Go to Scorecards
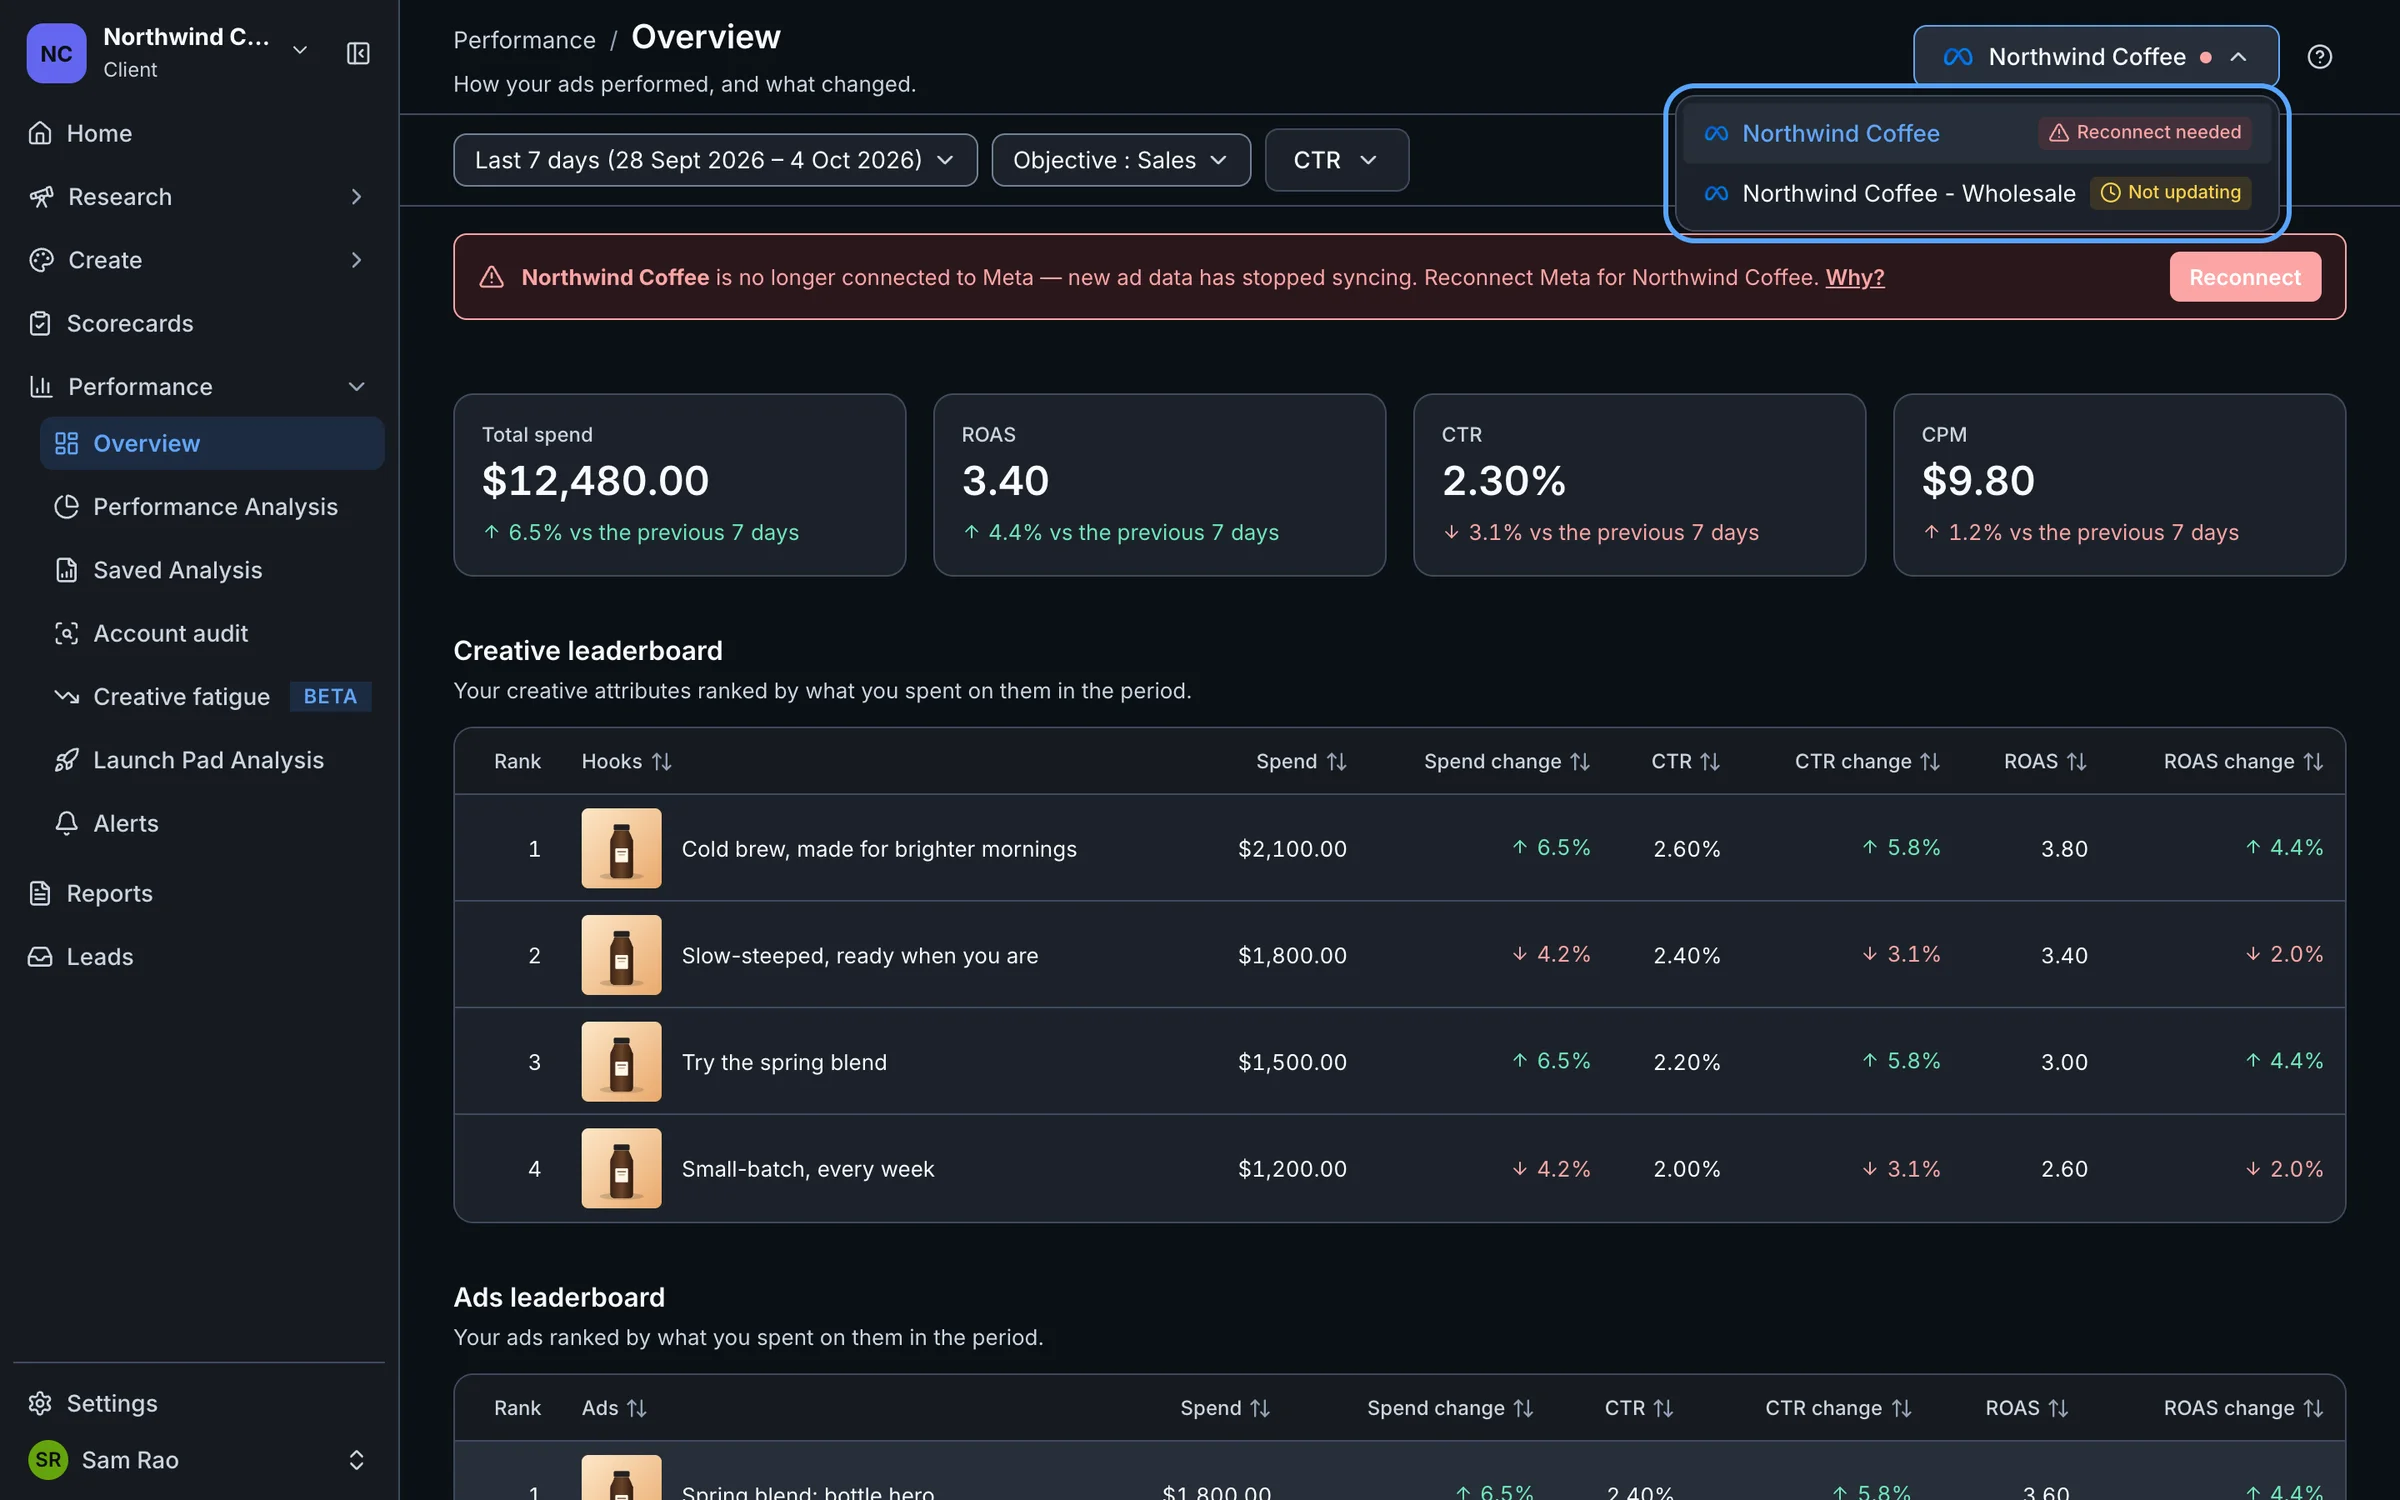Viewport: 2400px width, 1500px height. coord(199,323)
